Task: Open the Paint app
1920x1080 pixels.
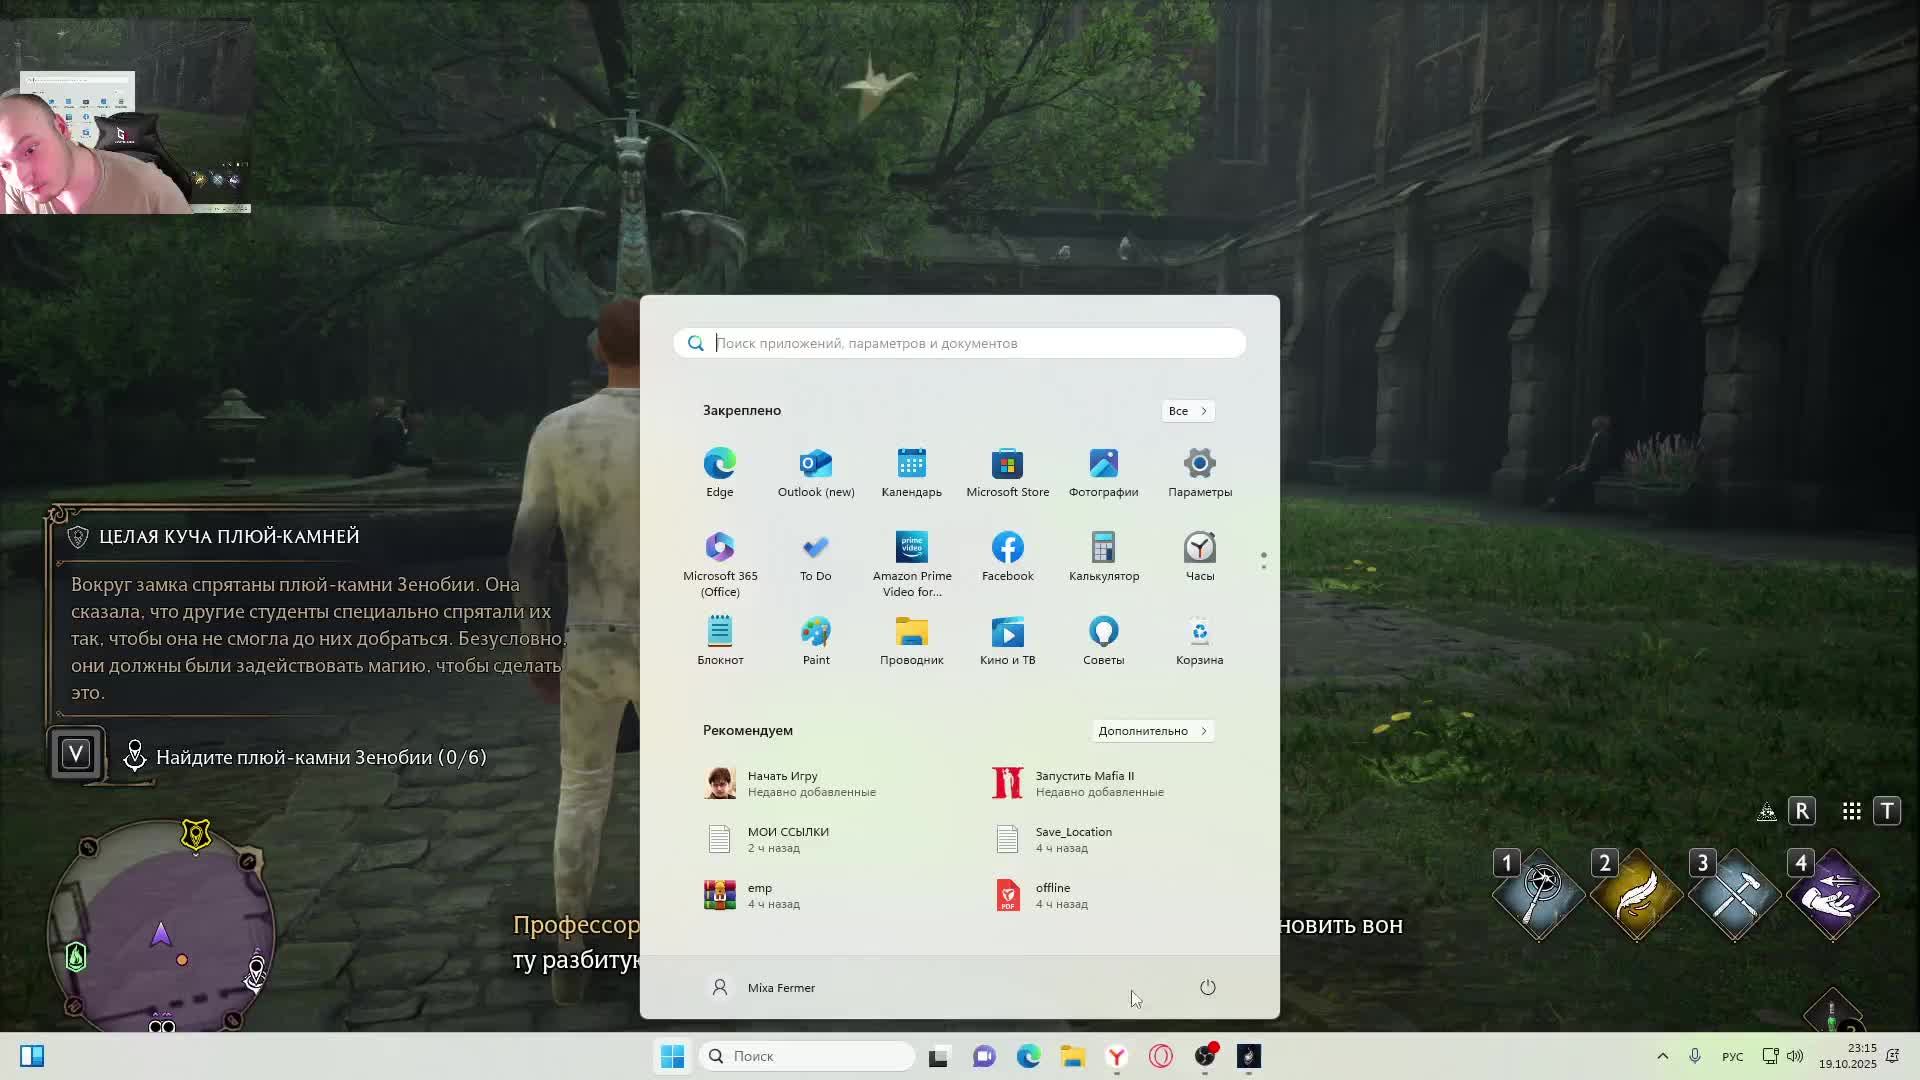Action: [815, 640]
